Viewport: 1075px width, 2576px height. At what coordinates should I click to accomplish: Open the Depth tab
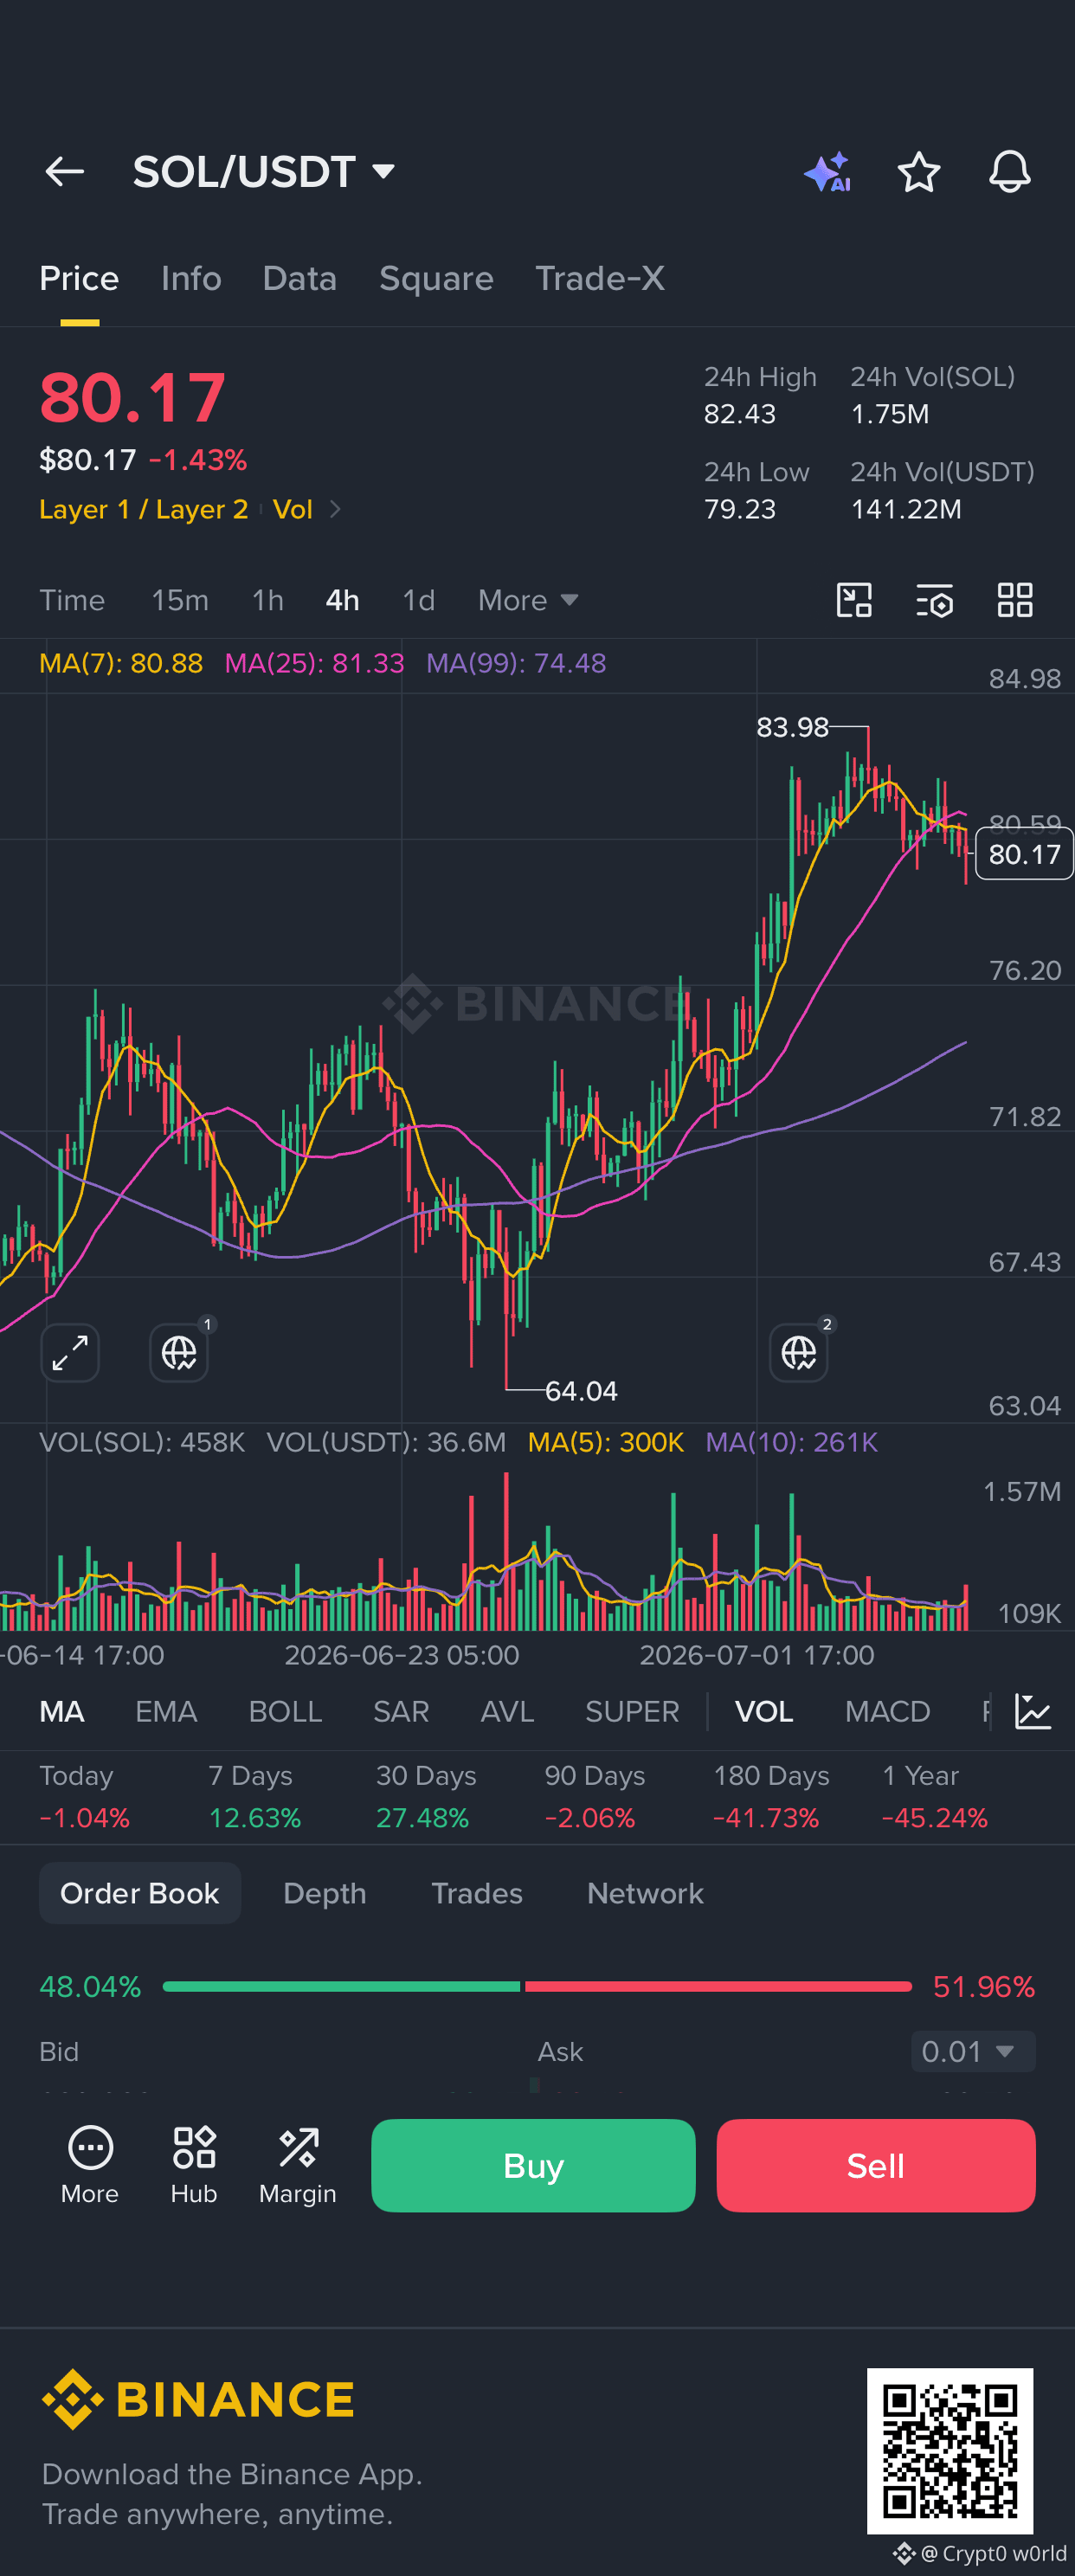tap(324, 1893)
